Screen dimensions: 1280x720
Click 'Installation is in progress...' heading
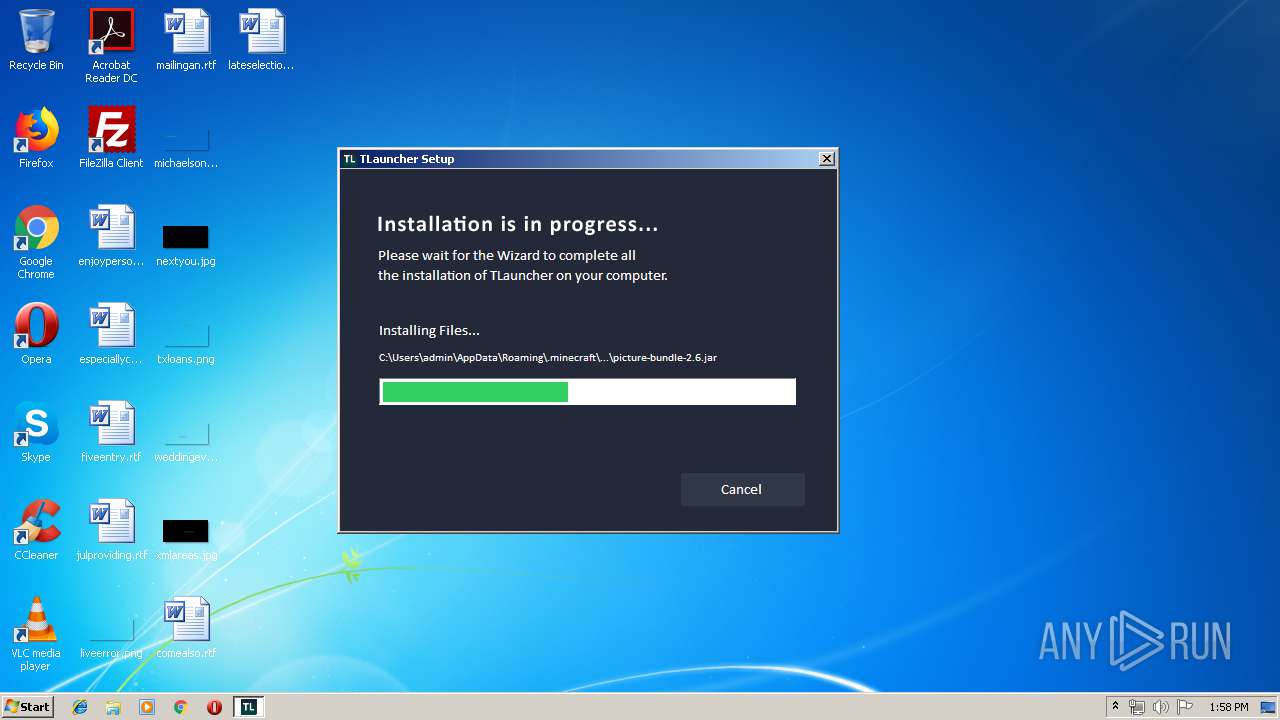coord(517,224)
